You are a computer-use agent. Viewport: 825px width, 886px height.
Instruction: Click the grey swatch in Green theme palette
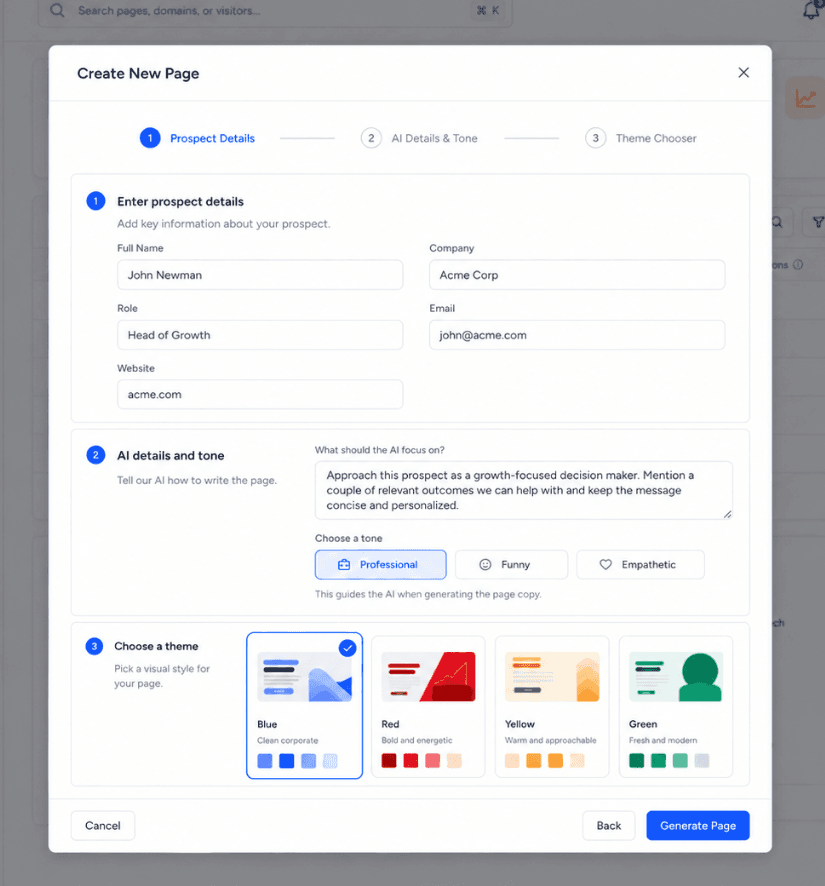coord(702,761)
